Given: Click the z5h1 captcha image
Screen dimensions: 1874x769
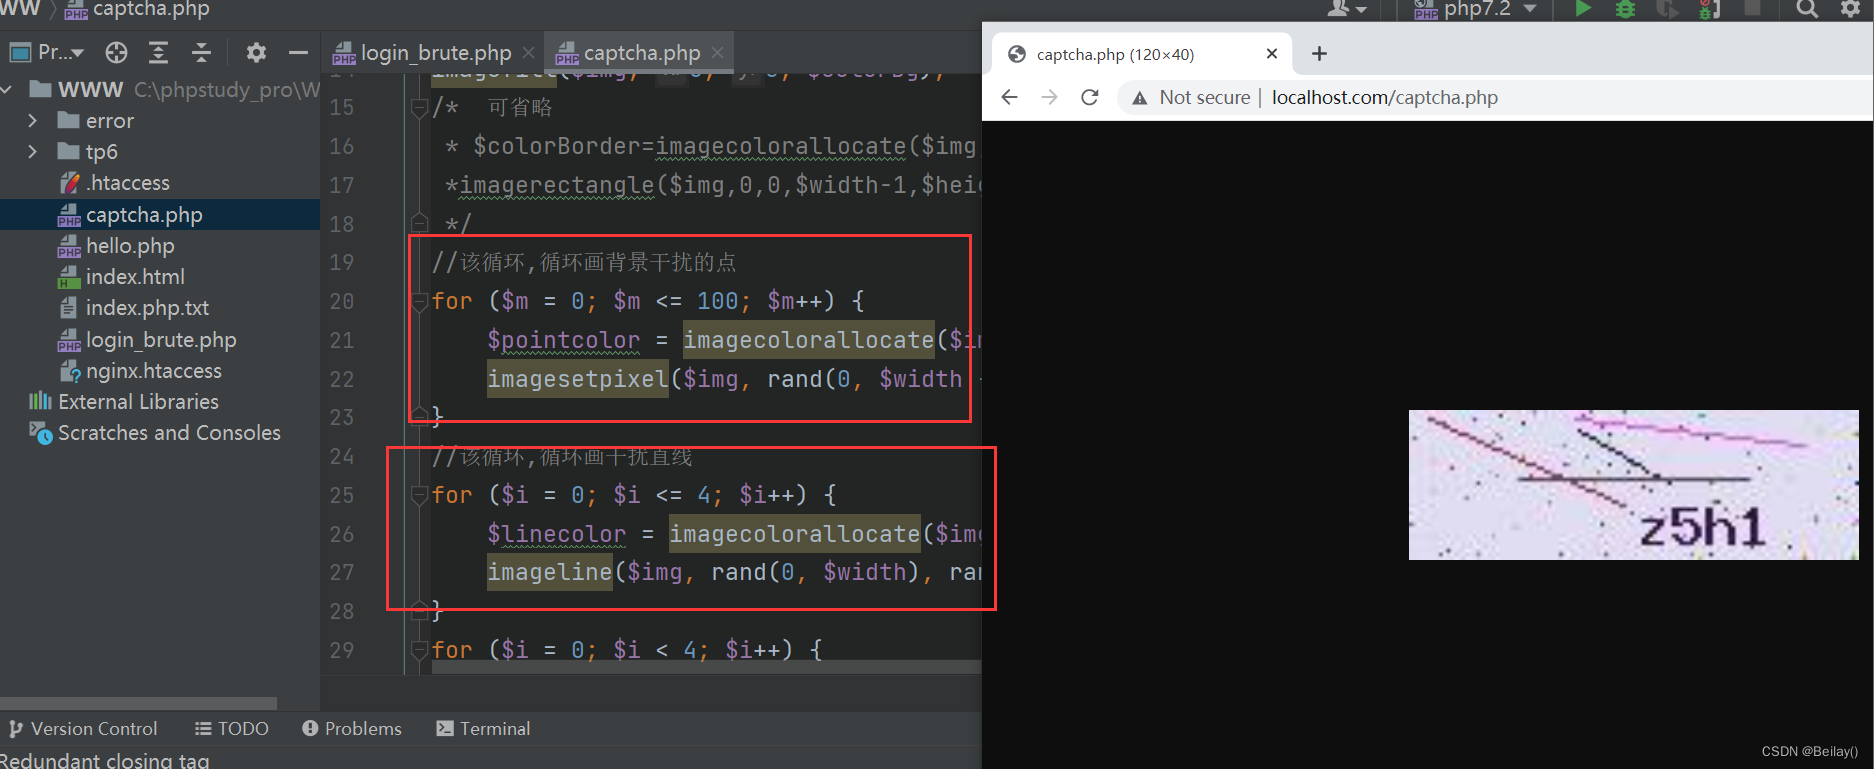Looking at the screenshot, I should [1633, 484].
